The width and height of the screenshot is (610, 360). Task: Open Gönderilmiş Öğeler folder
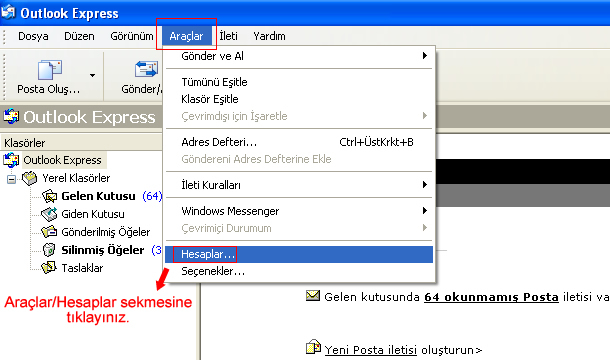(106, 232)
